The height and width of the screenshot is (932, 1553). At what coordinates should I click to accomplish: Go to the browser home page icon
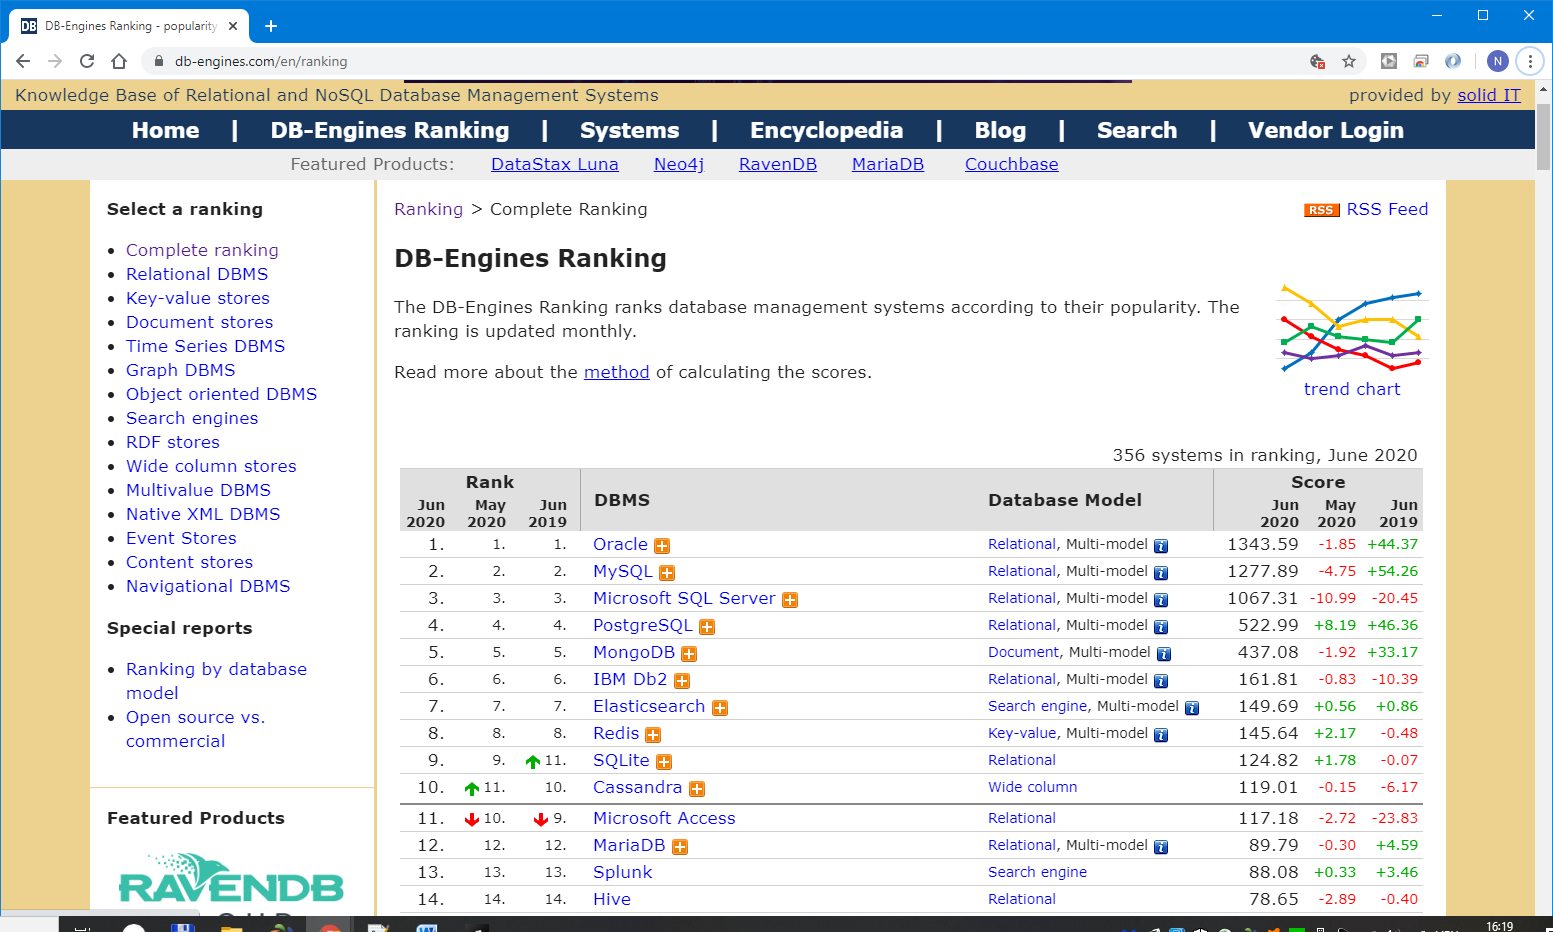click(x=119, y=61)
